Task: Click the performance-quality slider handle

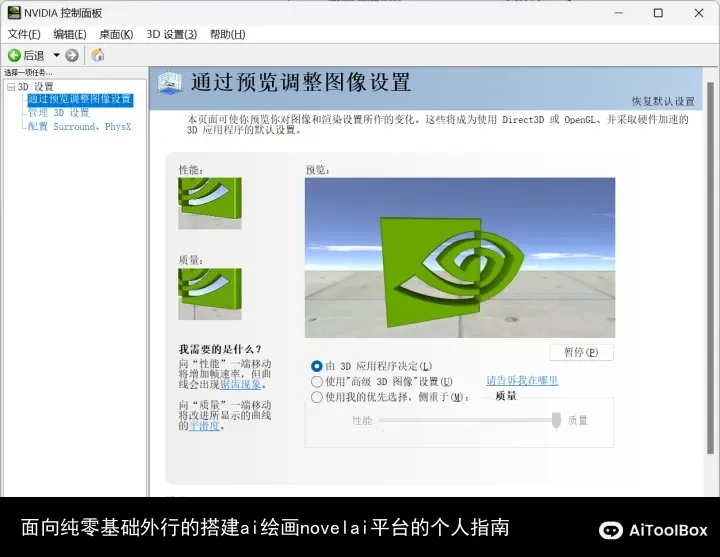Action: tap(556, 420)
